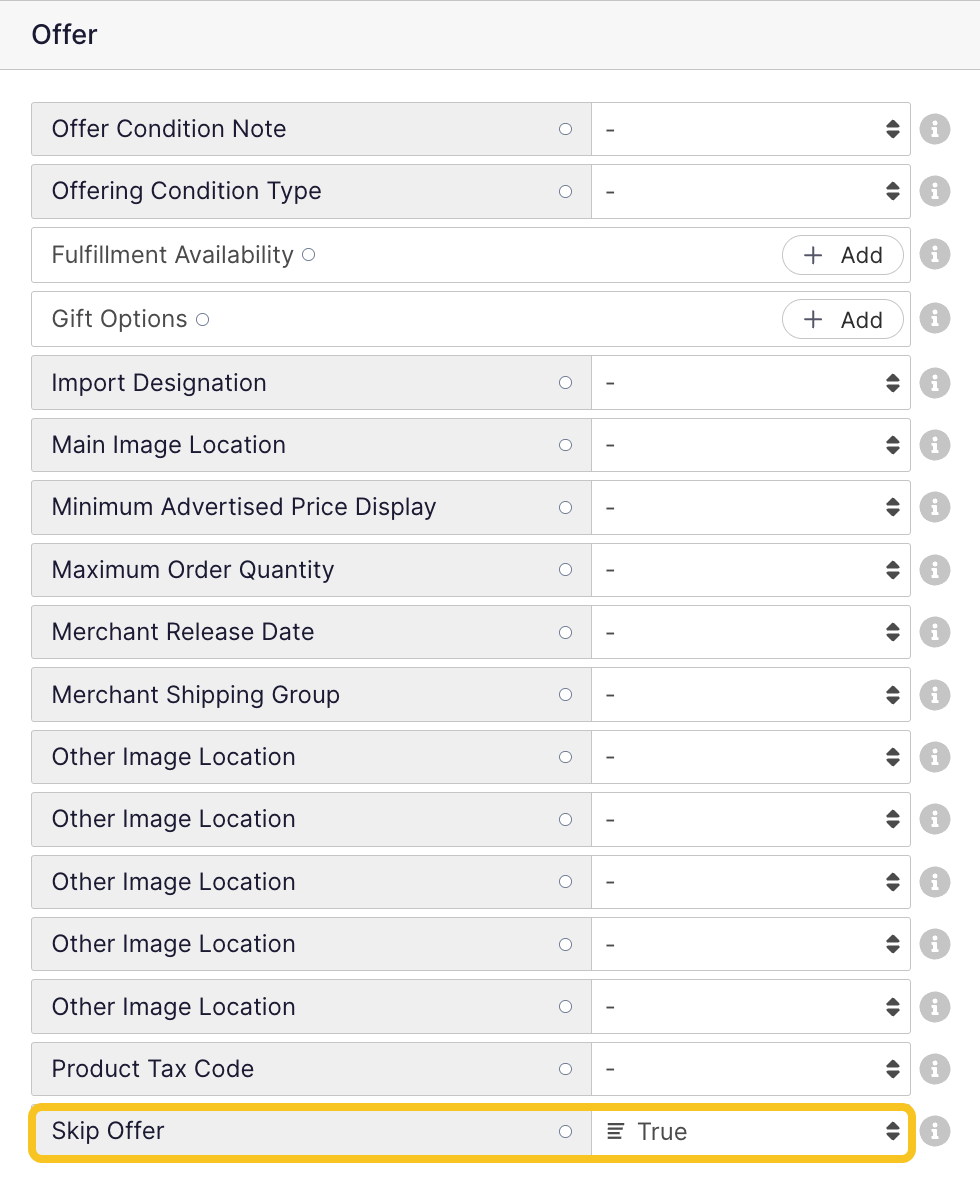Click info icon beside Gift Options

click(934, 319)
